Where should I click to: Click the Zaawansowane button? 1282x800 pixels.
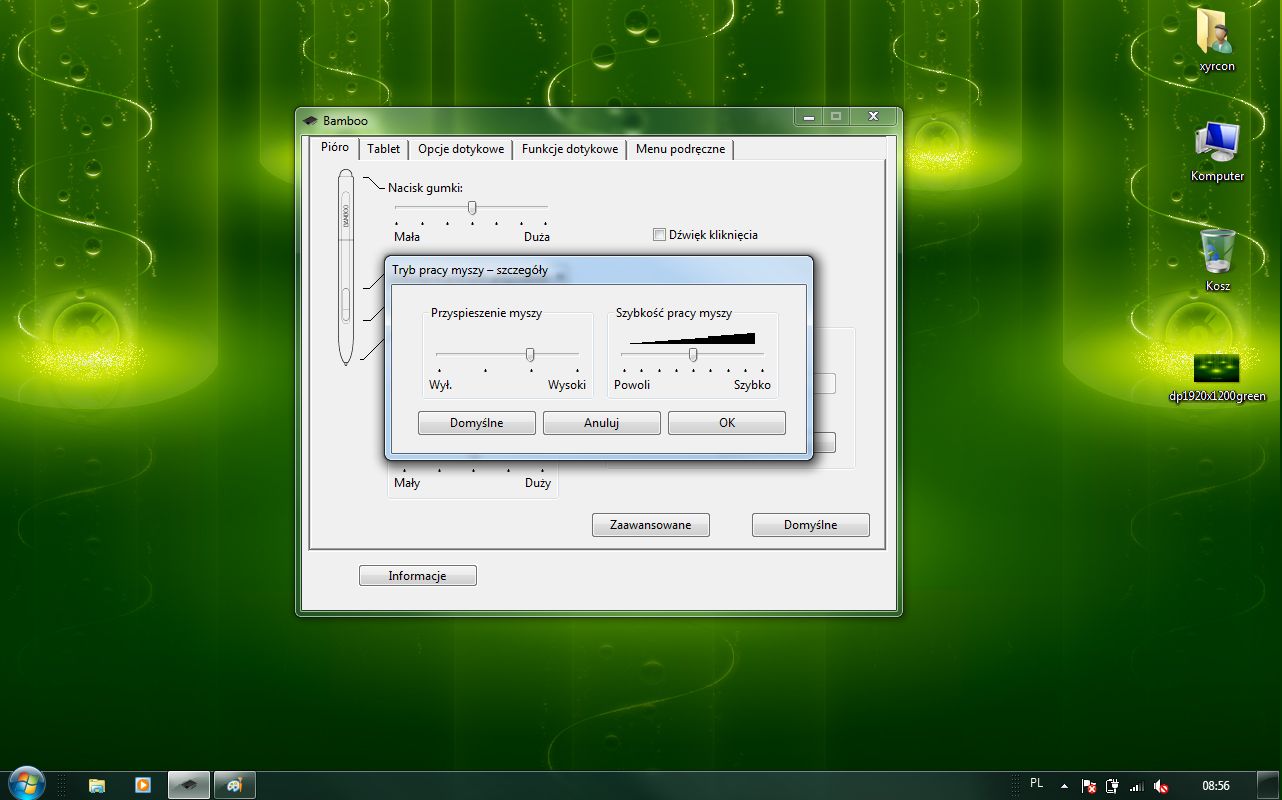click(x=651, y=525)
